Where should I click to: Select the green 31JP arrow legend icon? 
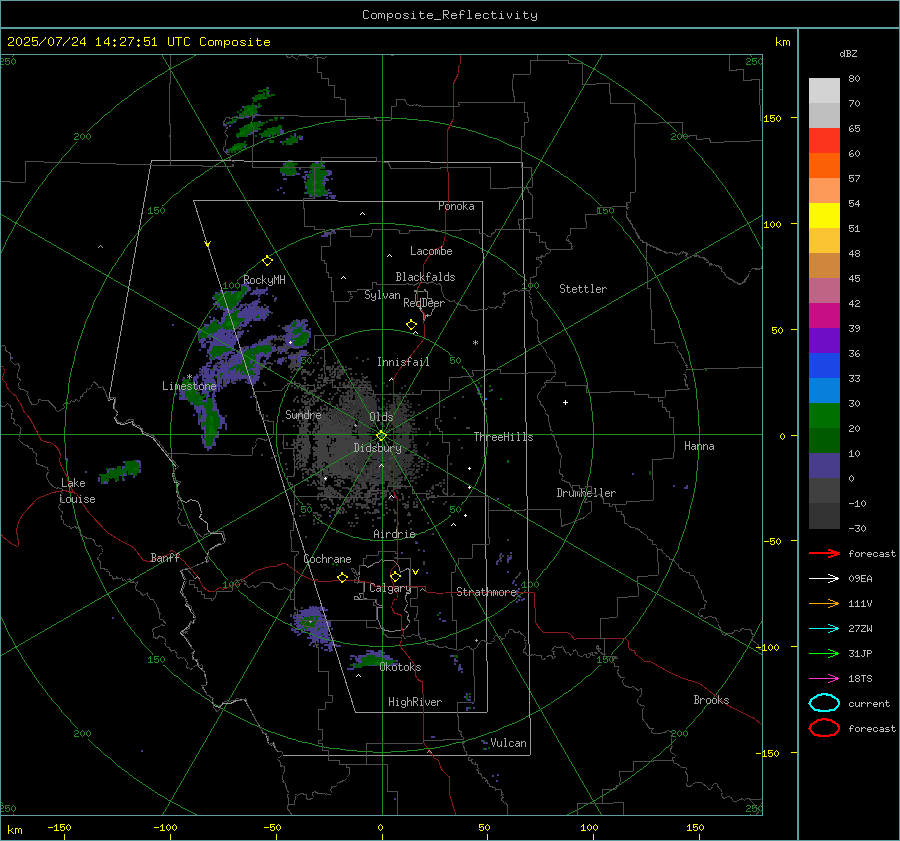coord(824,653)
